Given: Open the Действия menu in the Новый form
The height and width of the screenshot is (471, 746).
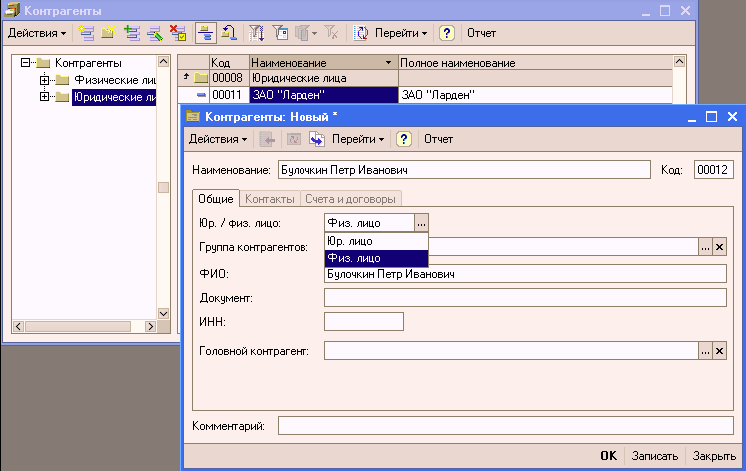Looking at the screenshot, I should click(218, 139).
